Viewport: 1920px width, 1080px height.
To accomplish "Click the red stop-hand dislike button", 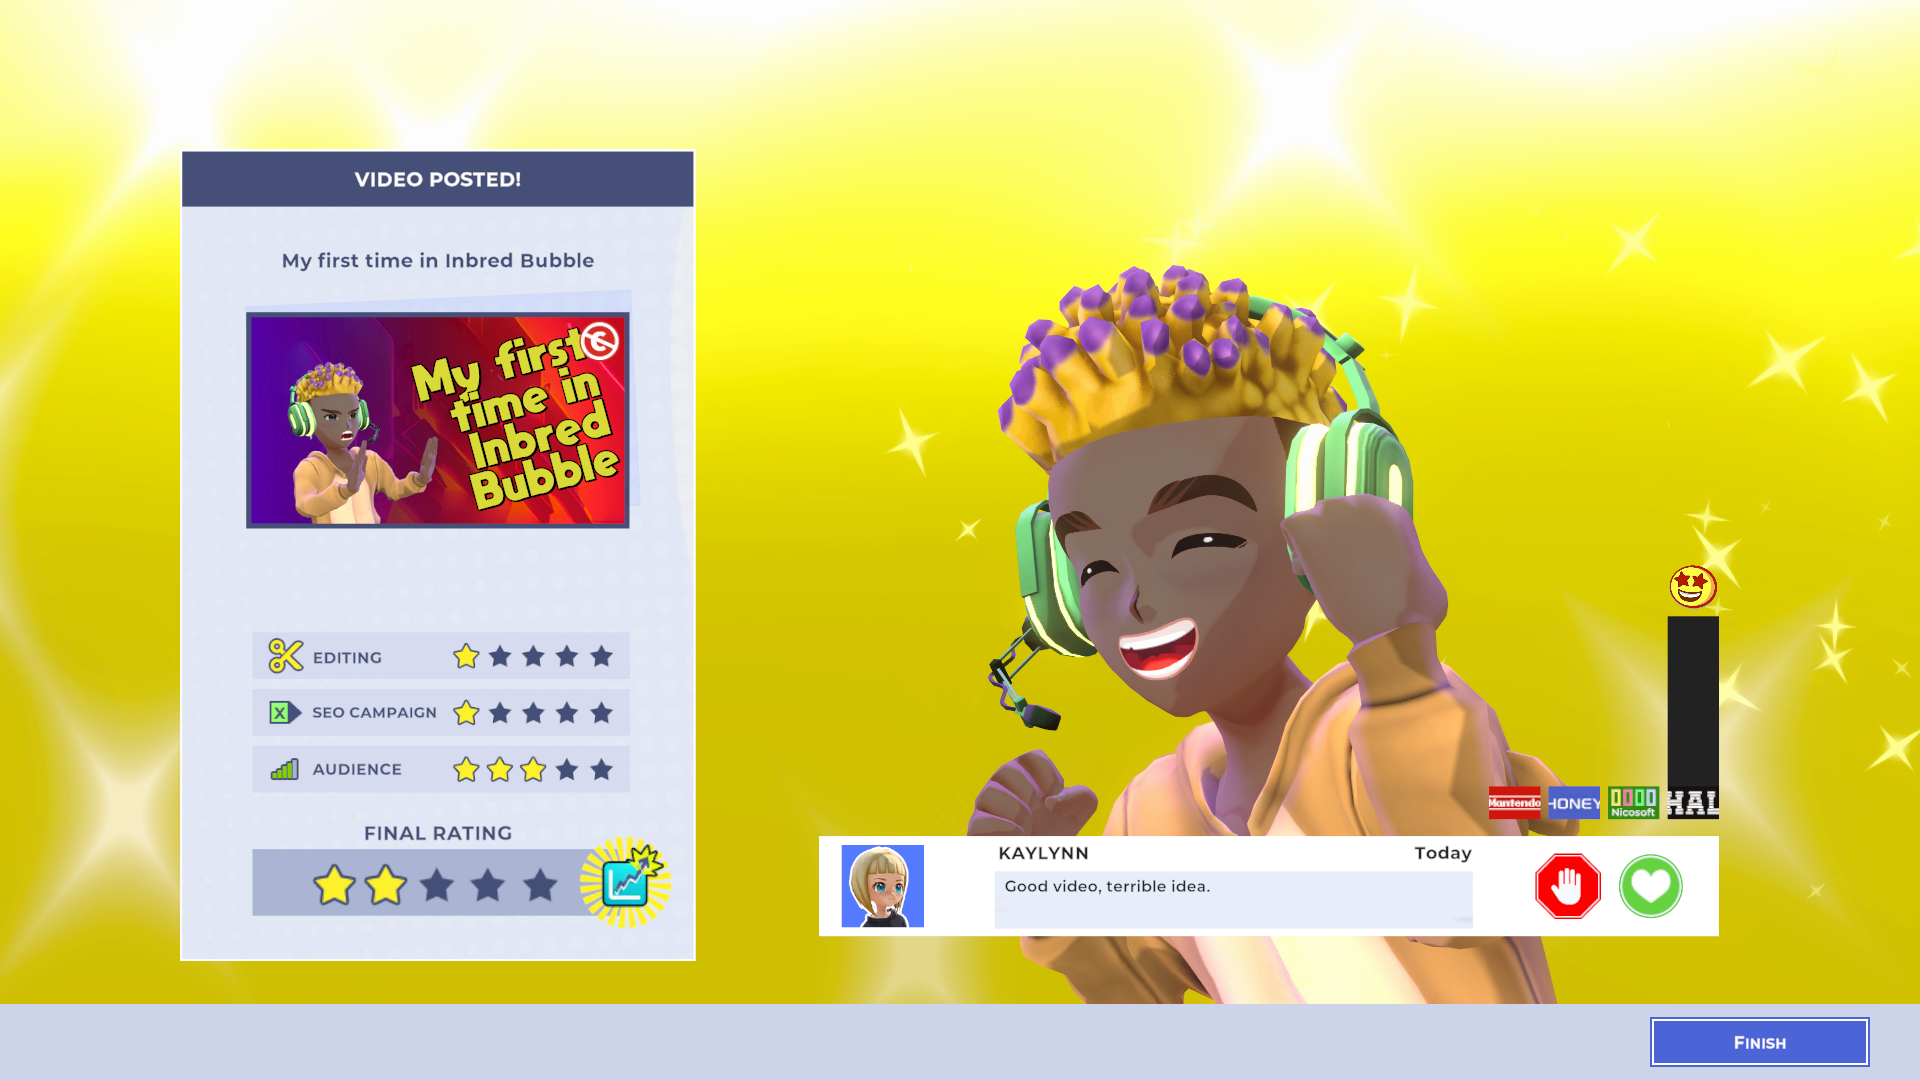I will point(1567,886).
